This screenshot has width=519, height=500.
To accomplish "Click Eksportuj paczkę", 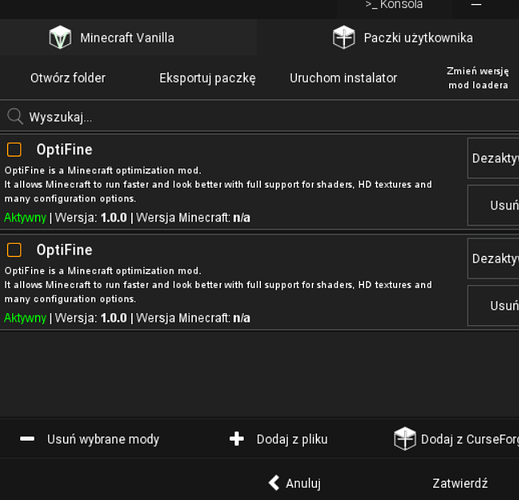I will 207,78.
